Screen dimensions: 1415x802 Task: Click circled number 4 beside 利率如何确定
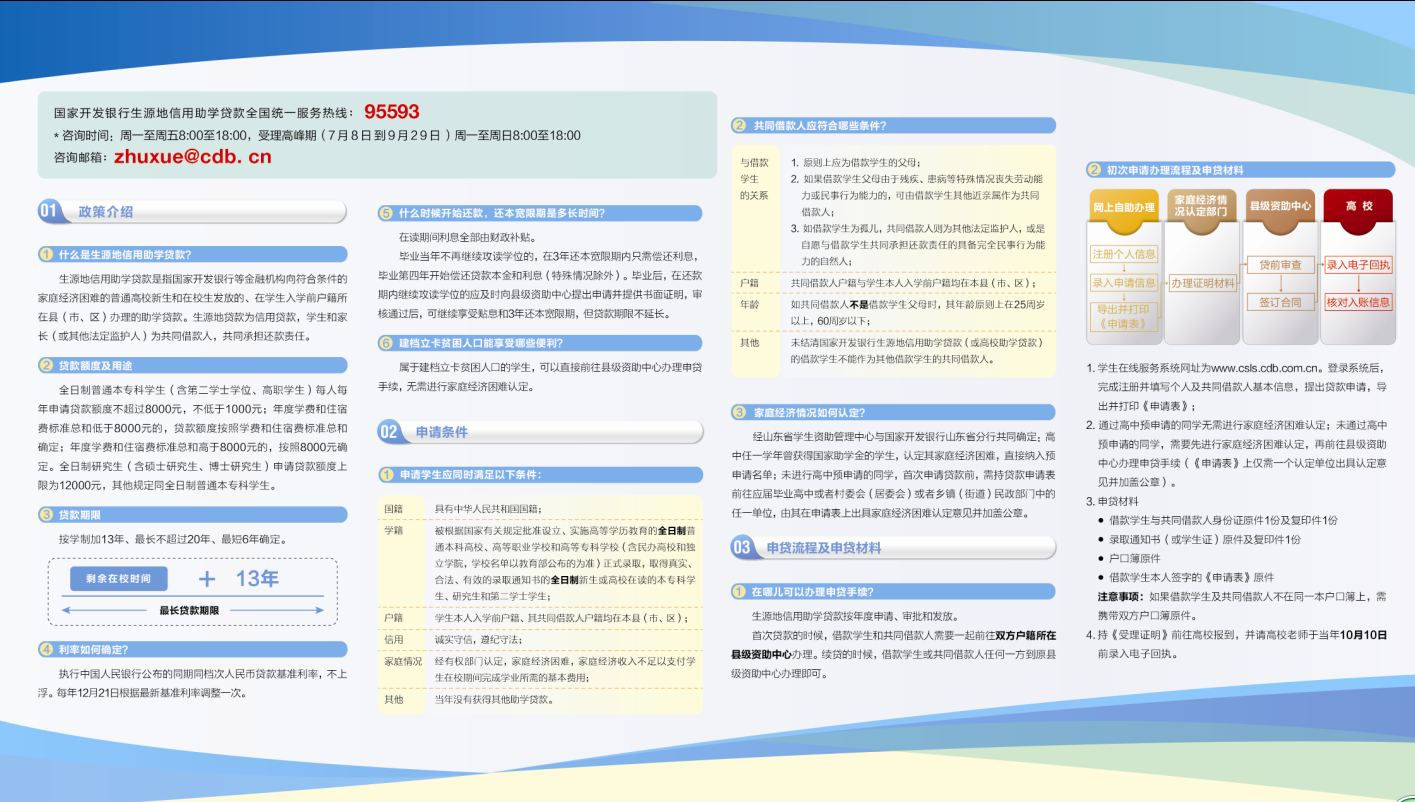click(x=46, y=650)
